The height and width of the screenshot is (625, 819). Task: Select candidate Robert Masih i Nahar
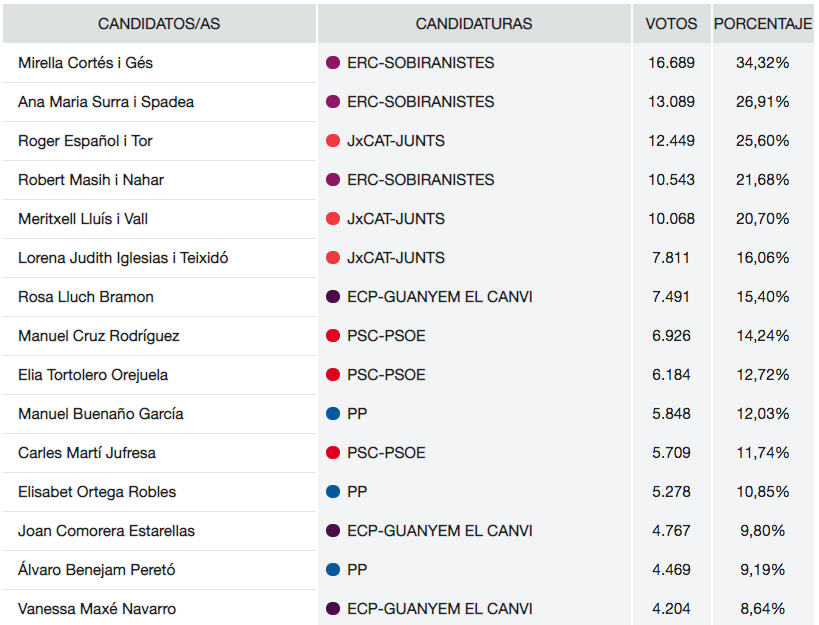point(91,180)
